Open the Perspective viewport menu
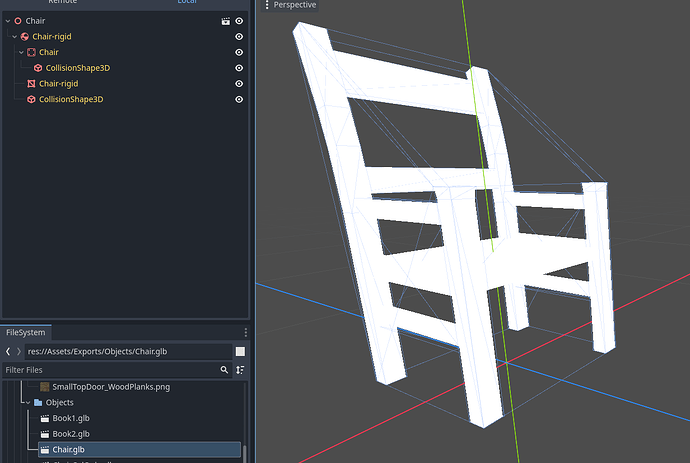 [x=294, y=5]
